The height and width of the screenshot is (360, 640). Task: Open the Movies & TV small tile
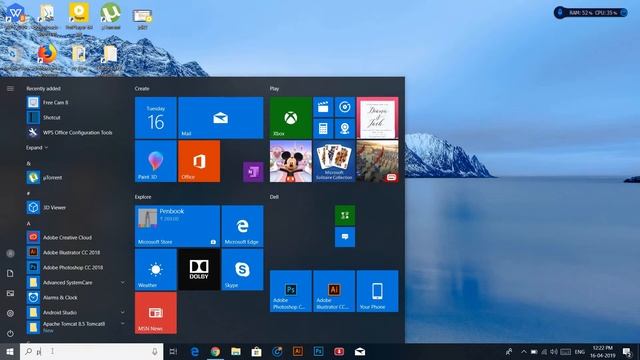(x=323, y=107)
